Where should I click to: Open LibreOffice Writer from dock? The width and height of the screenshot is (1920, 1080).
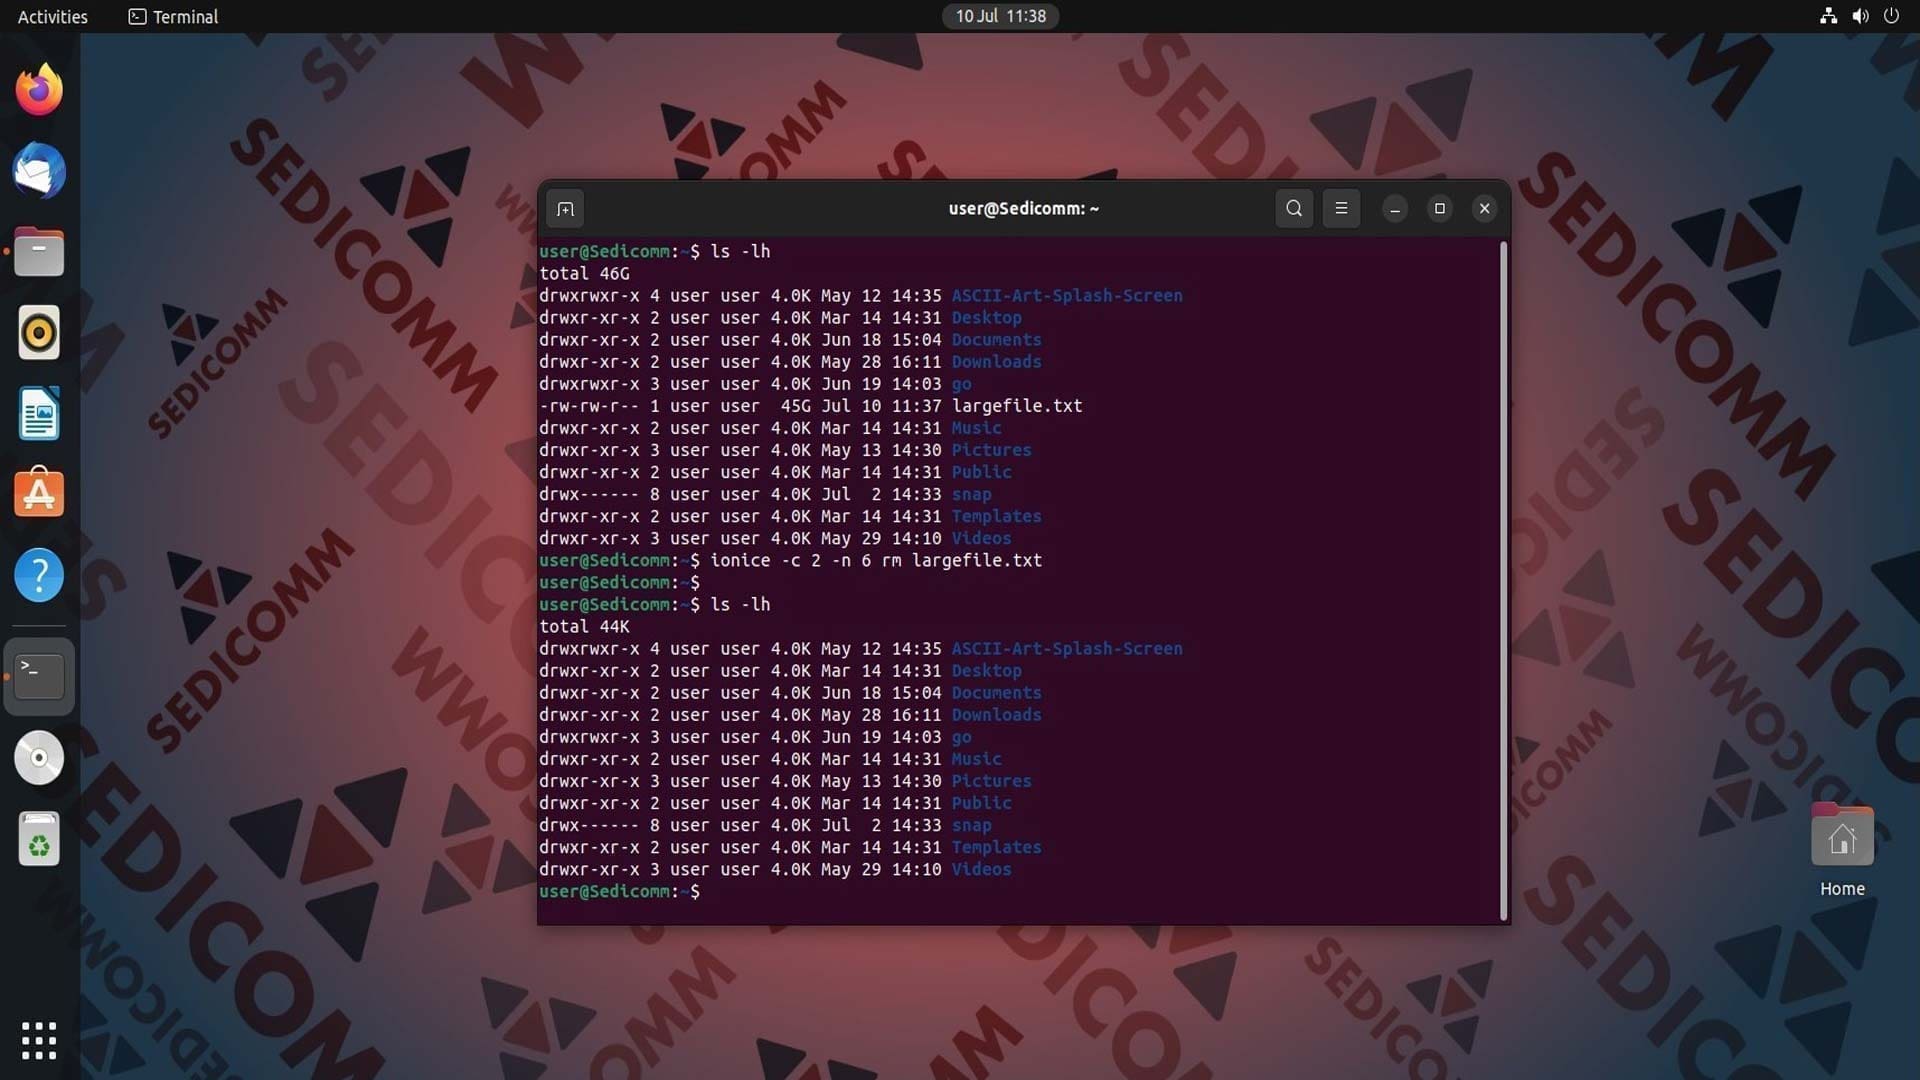39,414
